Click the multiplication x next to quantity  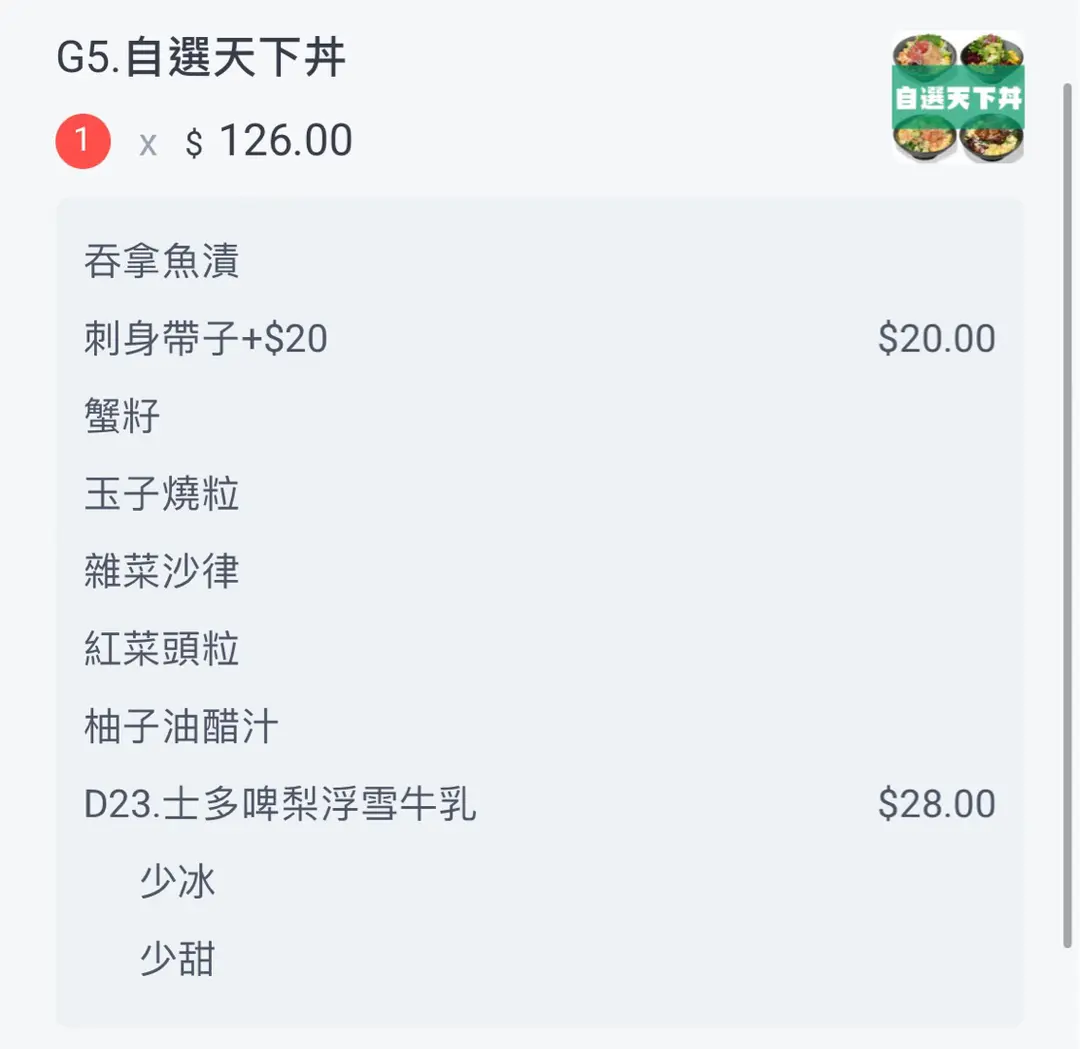coord(148,145)
